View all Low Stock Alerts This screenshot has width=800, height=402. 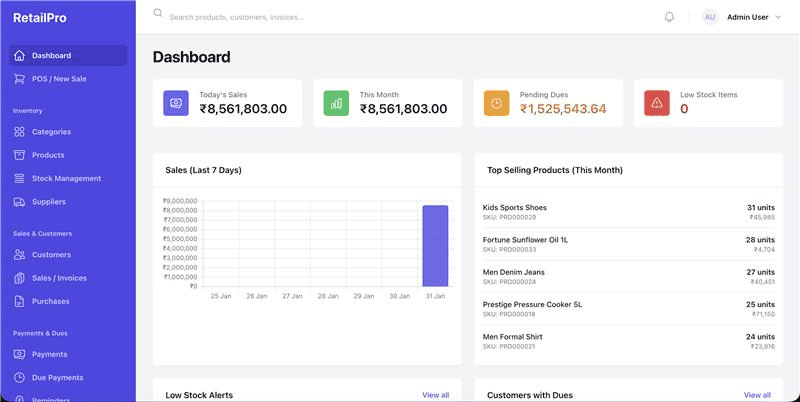(436, 395)
